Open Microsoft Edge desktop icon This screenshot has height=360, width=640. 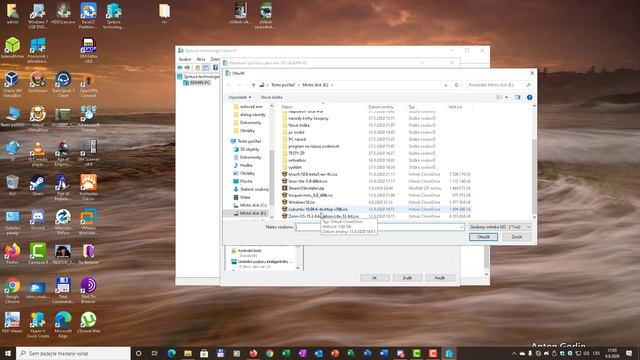63,325
